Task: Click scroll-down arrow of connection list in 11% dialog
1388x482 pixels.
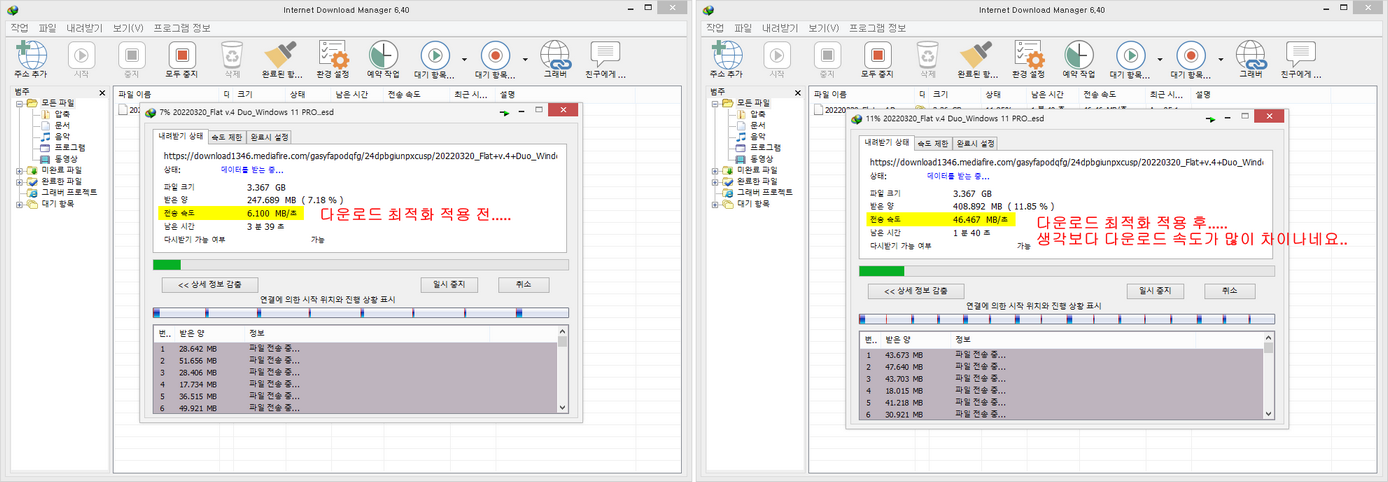Action: coord(1269,414)
